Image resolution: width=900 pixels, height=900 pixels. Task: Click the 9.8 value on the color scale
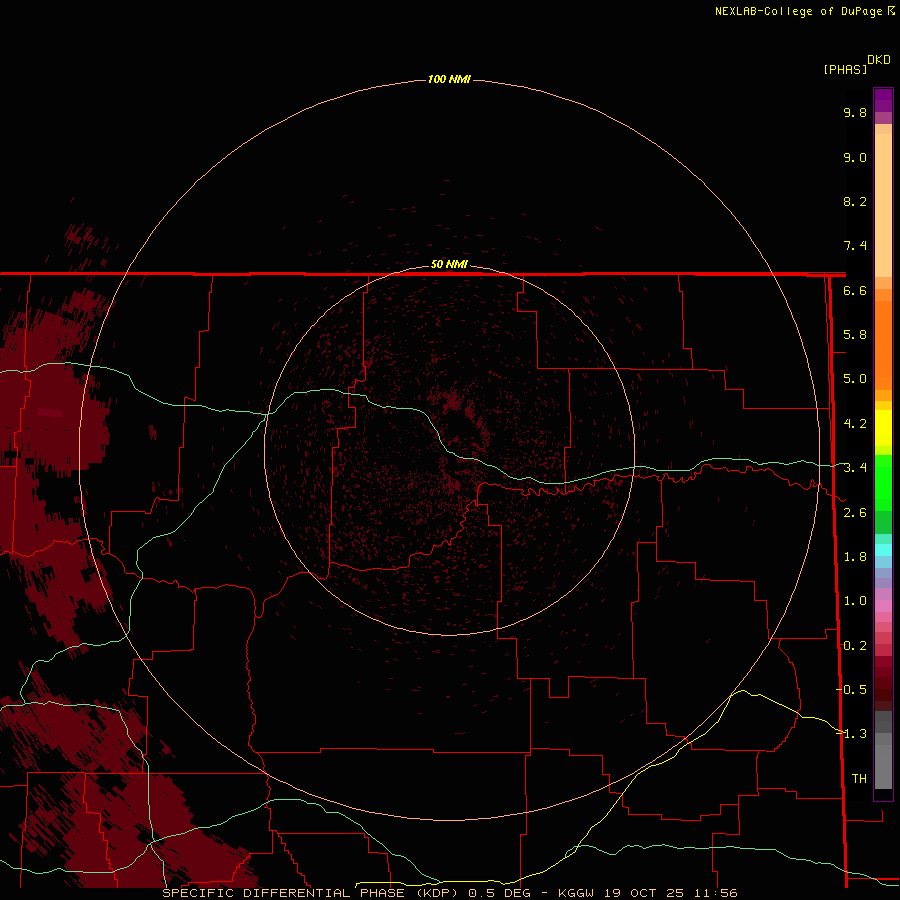point(855,112)
